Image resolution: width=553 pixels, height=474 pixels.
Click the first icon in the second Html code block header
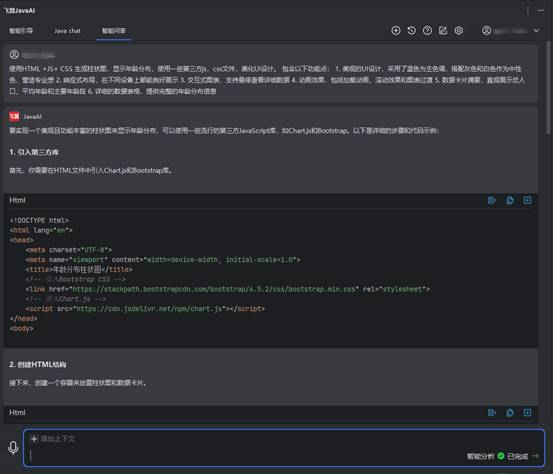point(492,413)
